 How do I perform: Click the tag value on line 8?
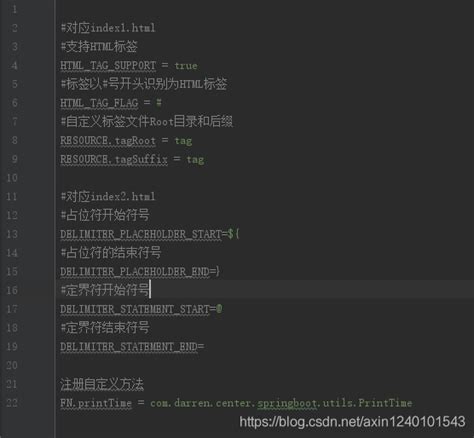(183, 141)
